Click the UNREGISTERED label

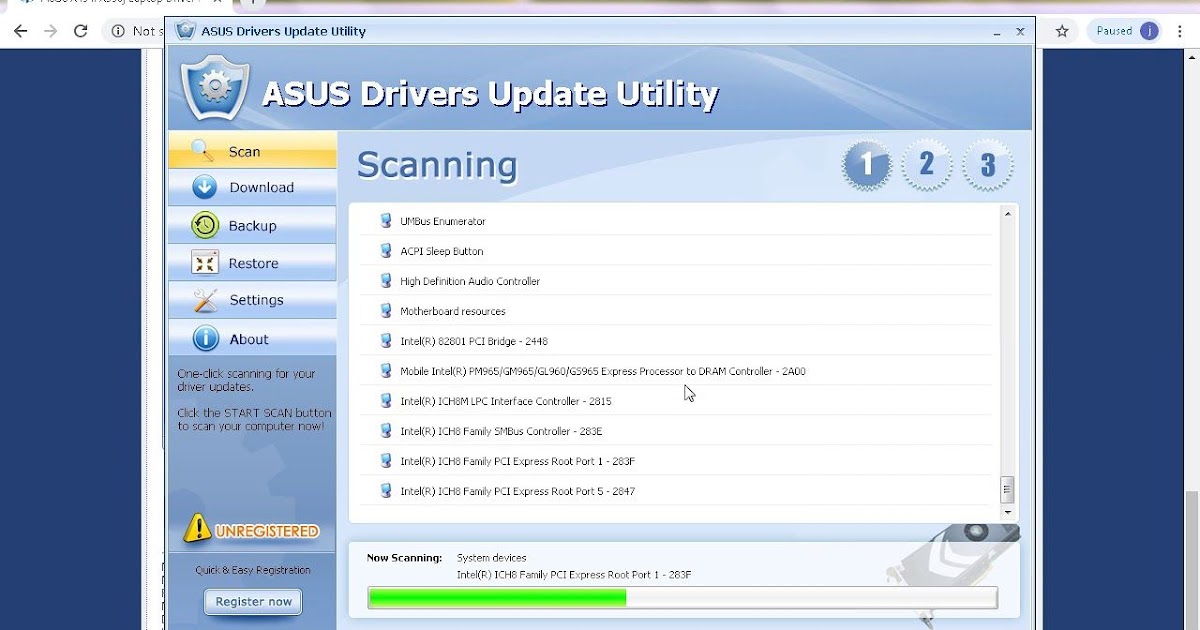(x=267, y=531)
